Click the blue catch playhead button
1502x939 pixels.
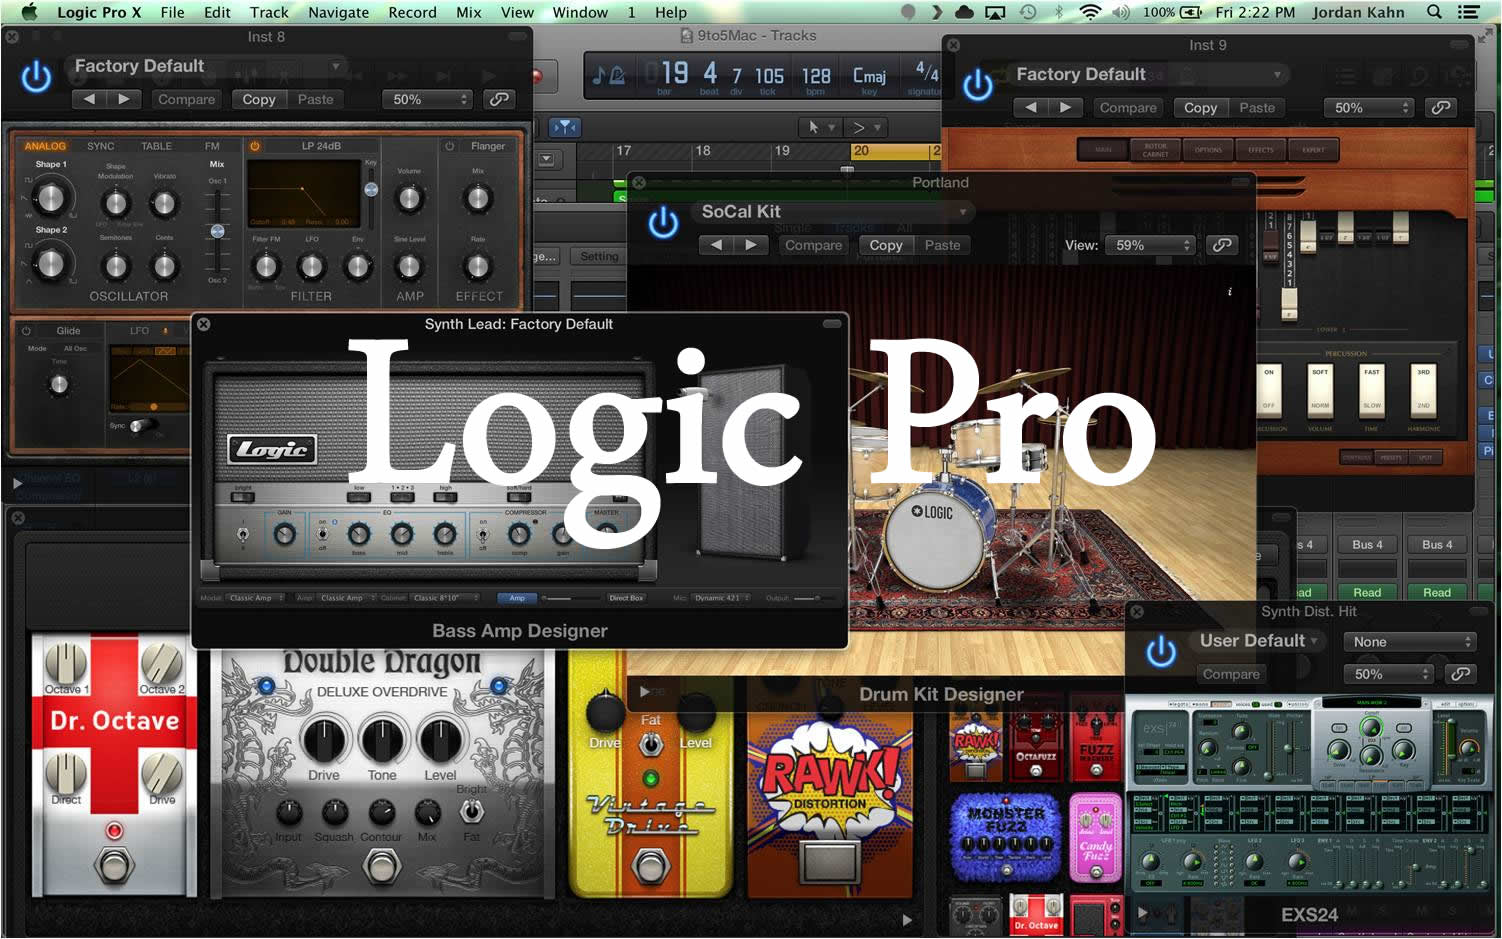[565, 127]
